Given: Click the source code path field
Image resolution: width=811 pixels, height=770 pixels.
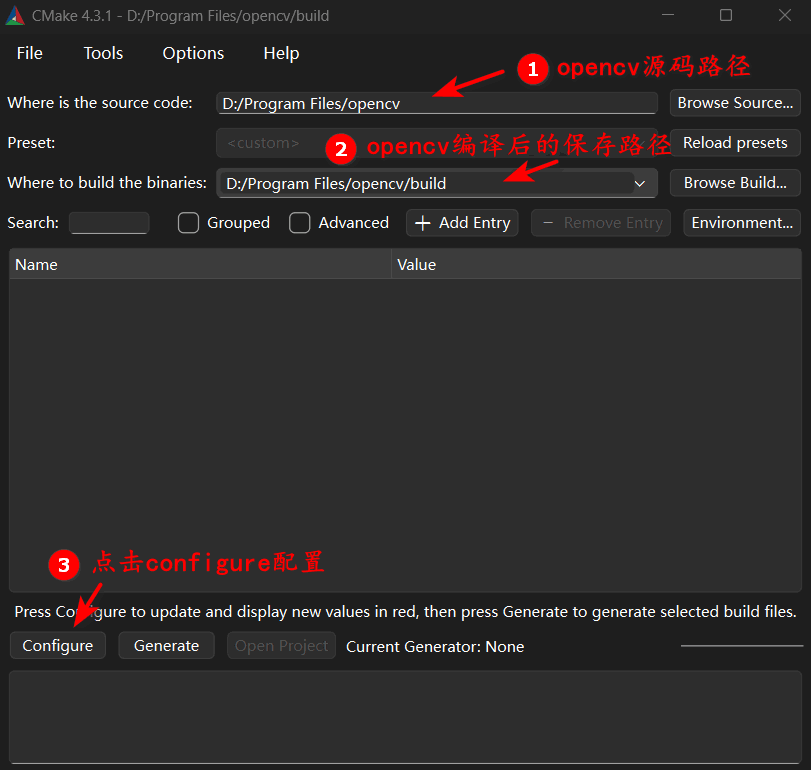Looking at the screenshot, I should pyautogui.click(x=437, y=103).
